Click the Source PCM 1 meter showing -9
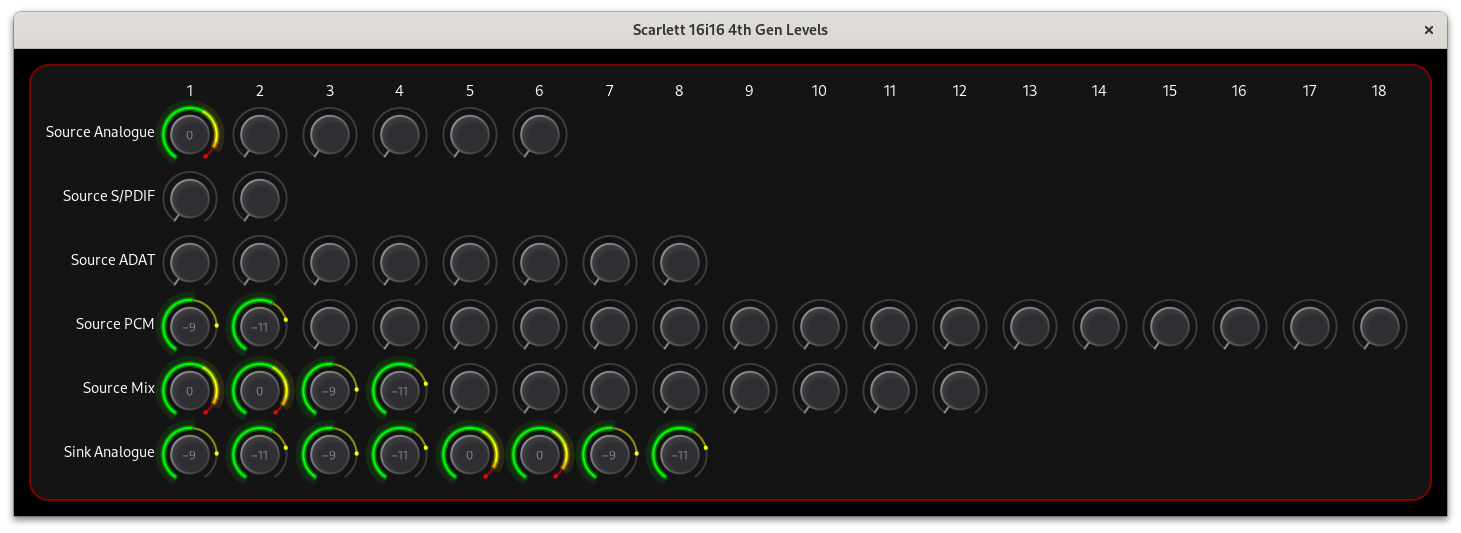Screen dimensions: 1461x533 pyautogui.click(x=190, y=325)
